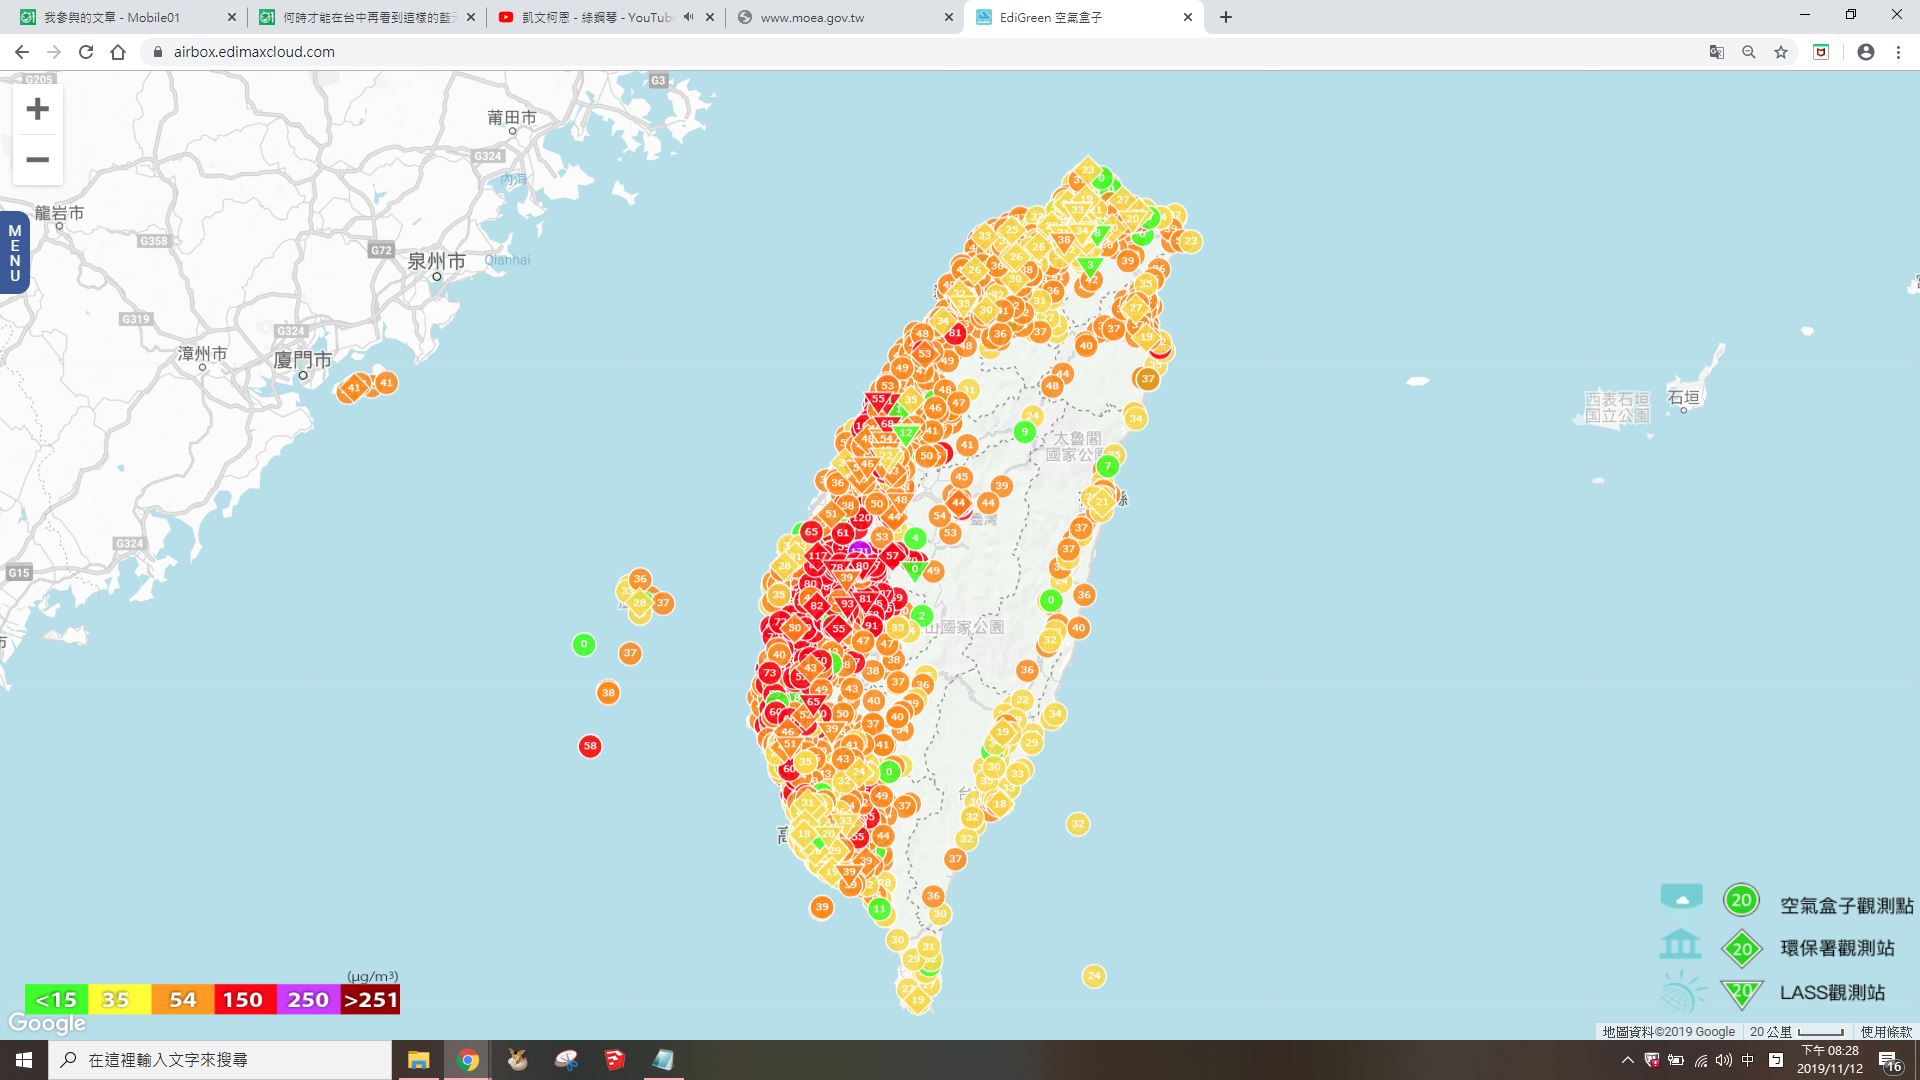This screenshot has width=1920, height=1080.
Task: Go forward to next page
Action: coord(54,52)
